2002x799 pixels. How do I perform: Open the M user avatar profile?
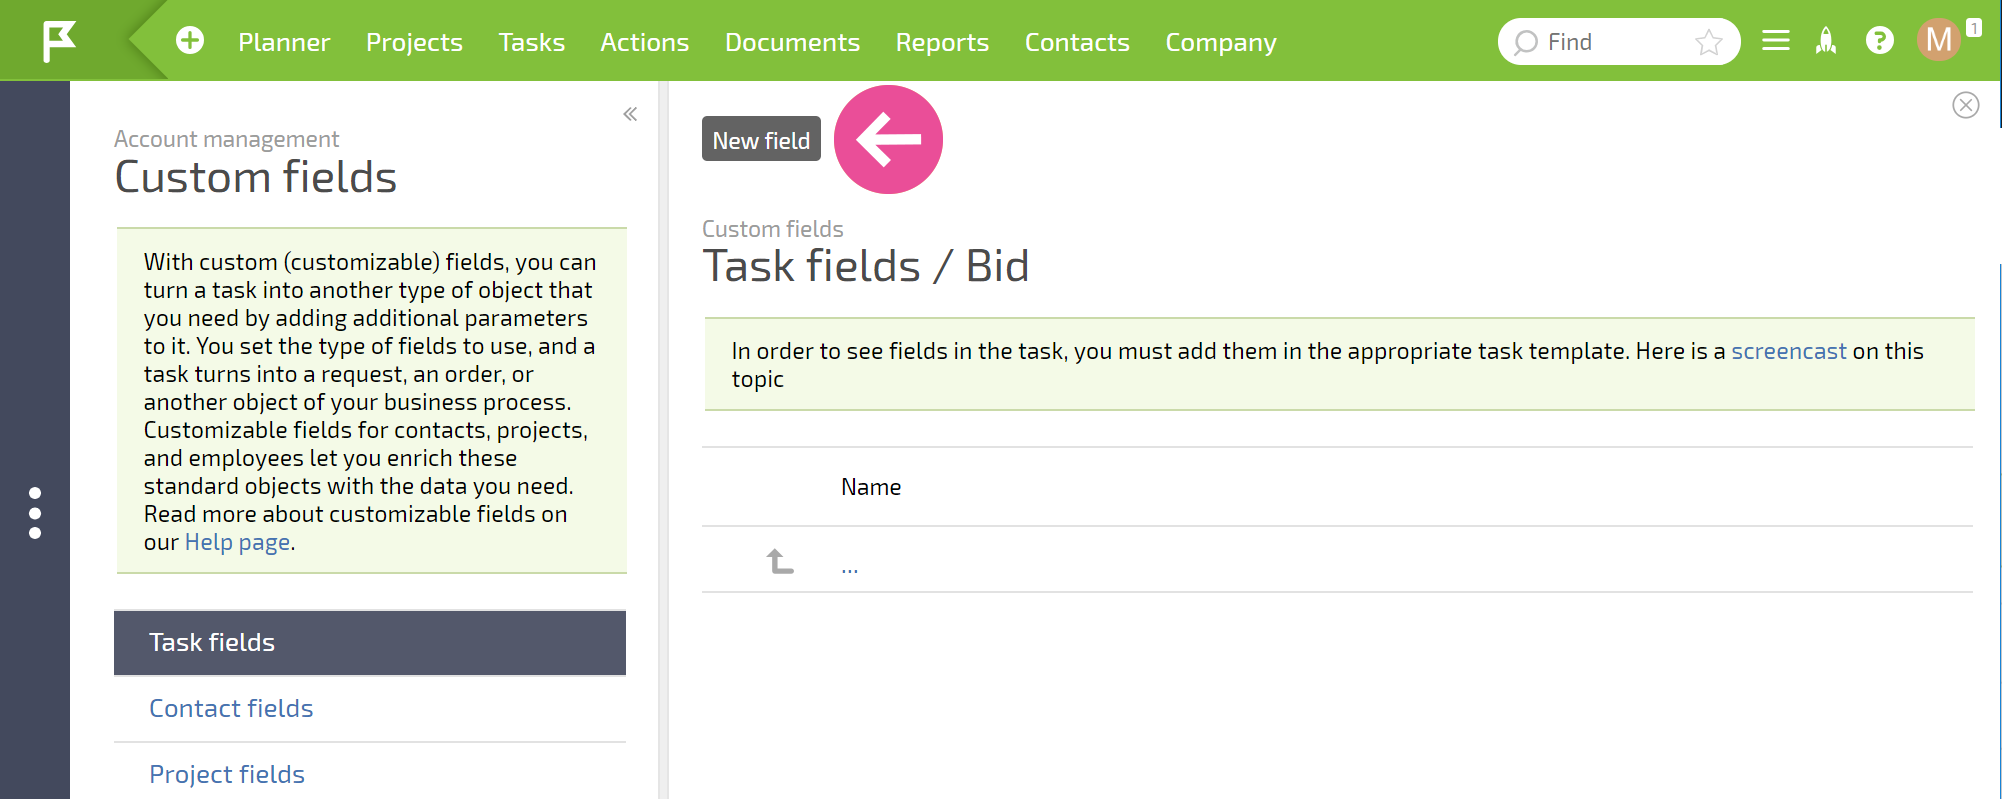coord(1939,40)
